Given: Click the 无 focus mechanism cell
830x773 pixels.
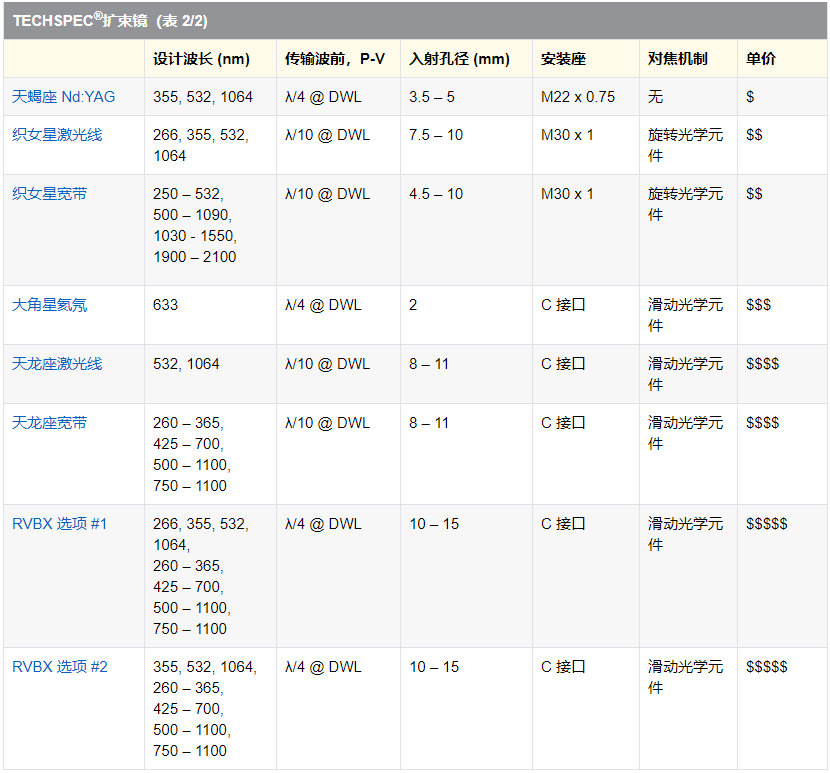Looking at the screenshot, I should pyautogui.click(x=655, y=97).
